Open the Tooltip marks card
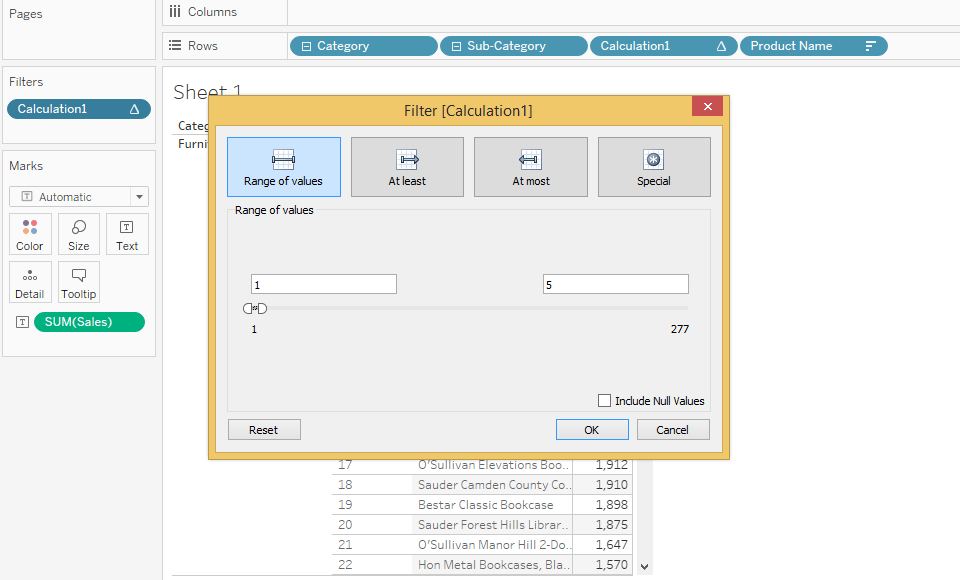The width and height of the screenshot is (960, 580). tap(79, 282)
